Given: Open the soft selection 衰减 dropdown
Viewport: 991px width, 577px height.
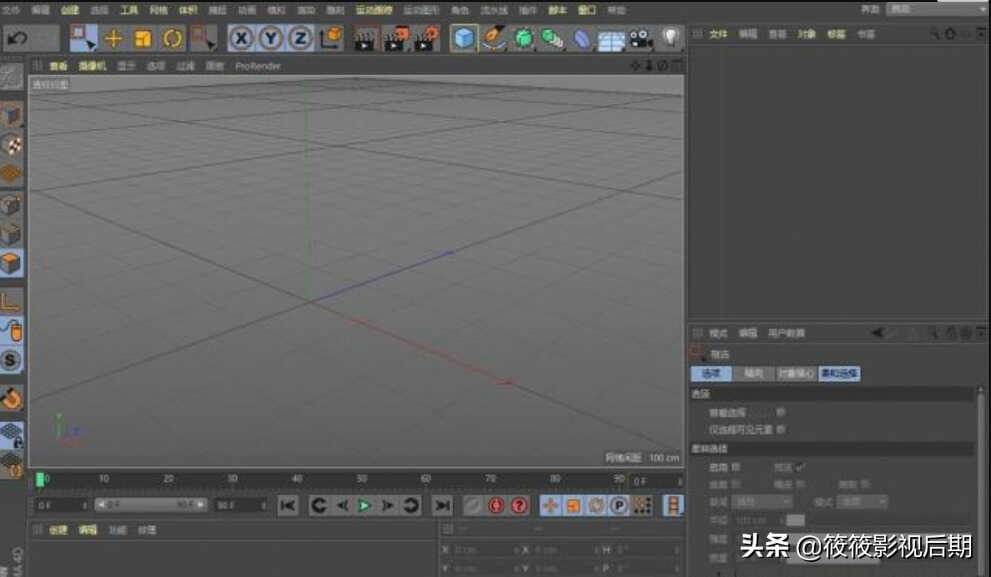Looking at the screenshot, I should pos(762,502).
